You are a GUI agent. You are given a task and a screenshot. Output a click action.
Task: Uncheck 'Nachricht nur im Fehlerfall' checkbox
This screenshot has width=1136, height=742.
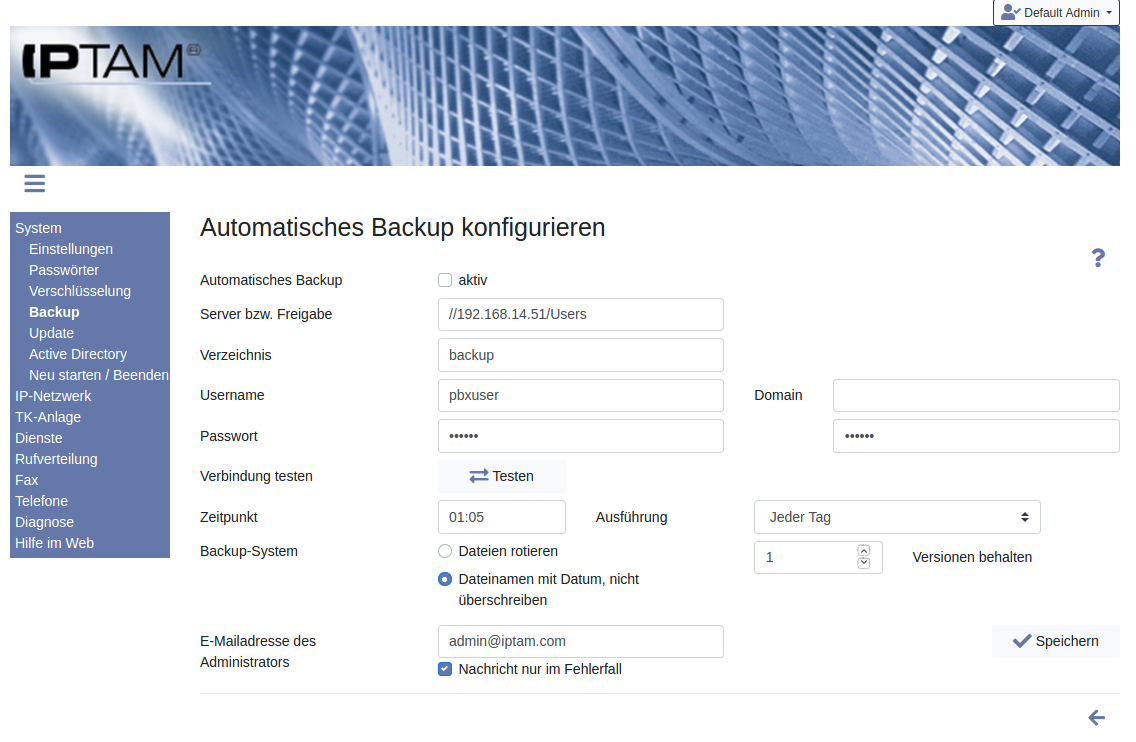pyautogui.click(x=445, y=669)
